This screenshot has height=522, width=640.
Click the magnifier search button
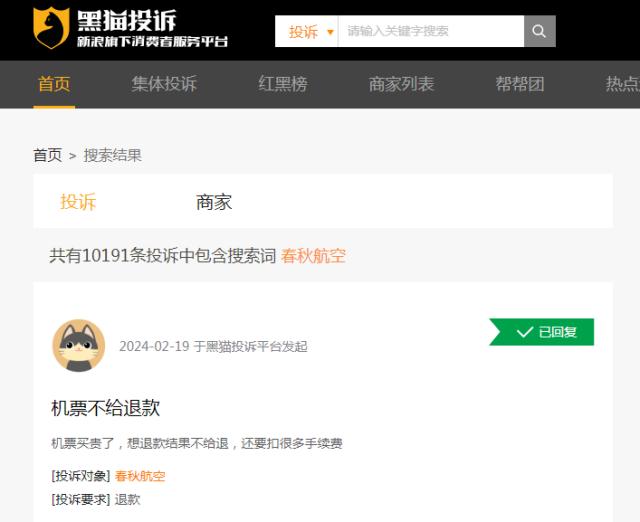(x=540, y=31)
